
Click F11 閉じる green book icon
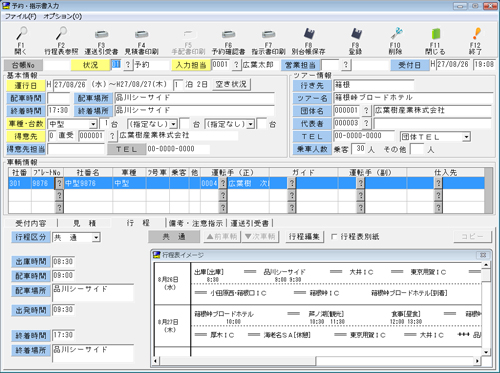coord(435,34)
